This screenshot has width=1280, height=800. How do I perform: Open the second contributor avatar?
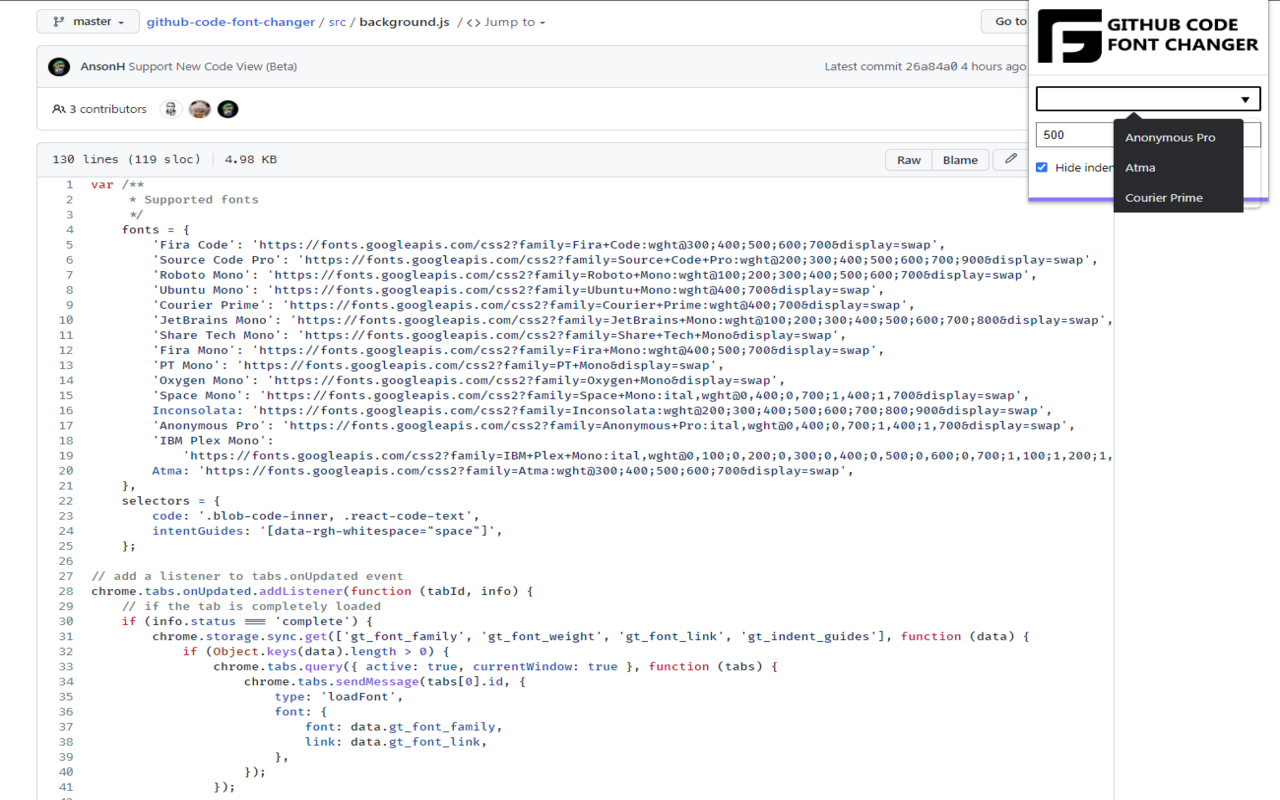(x=200, y=109)
